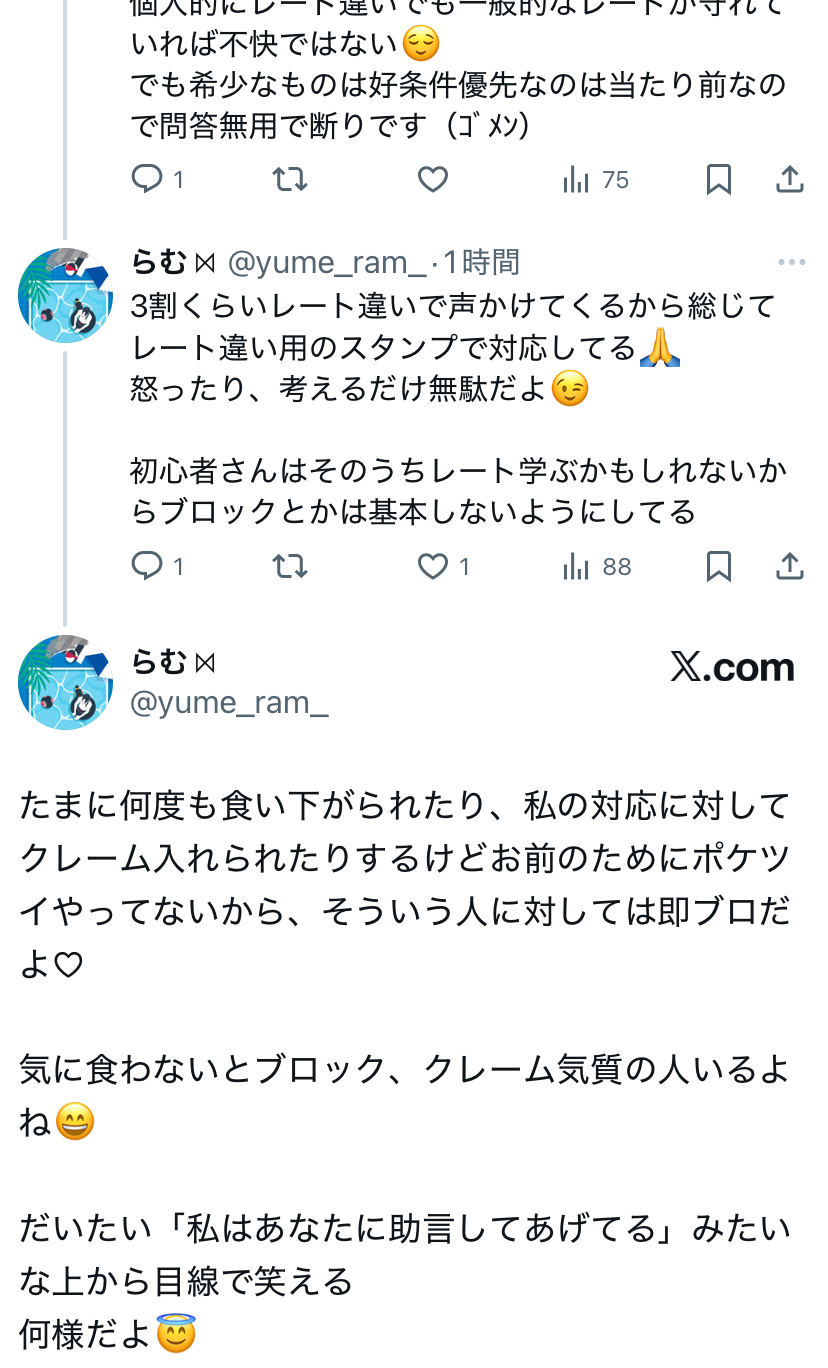View analytics showing 75 views
828x1368 pixels.
[x=596, y=180]
